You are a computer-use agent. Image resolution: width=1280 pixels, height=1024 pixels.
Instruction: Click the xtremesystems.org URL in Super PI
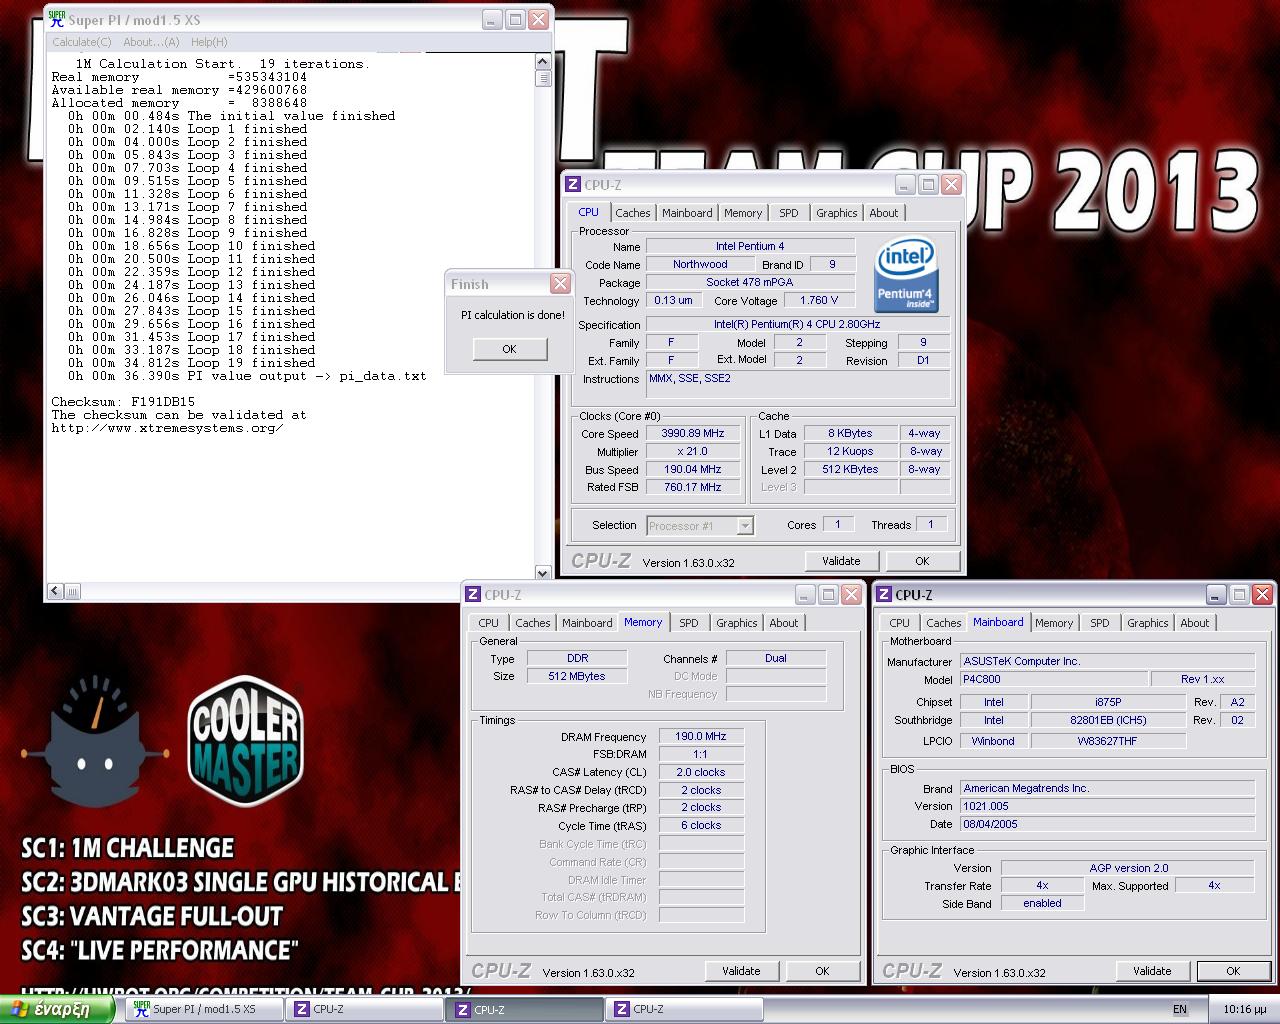[167, 428]
